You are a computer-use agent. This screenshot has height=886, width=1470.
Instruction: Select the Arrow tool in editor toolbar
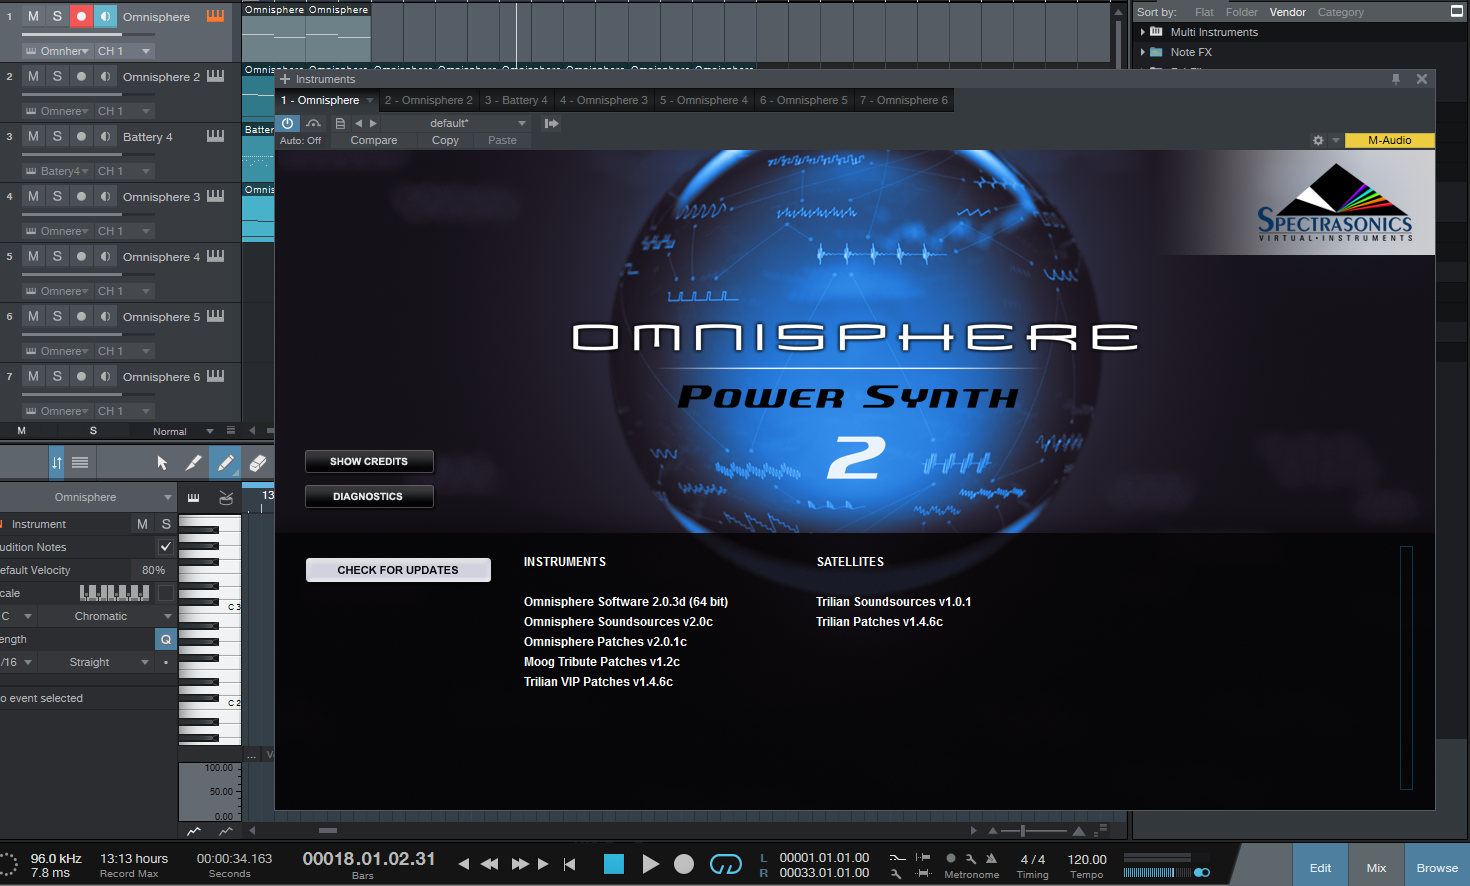162,463
